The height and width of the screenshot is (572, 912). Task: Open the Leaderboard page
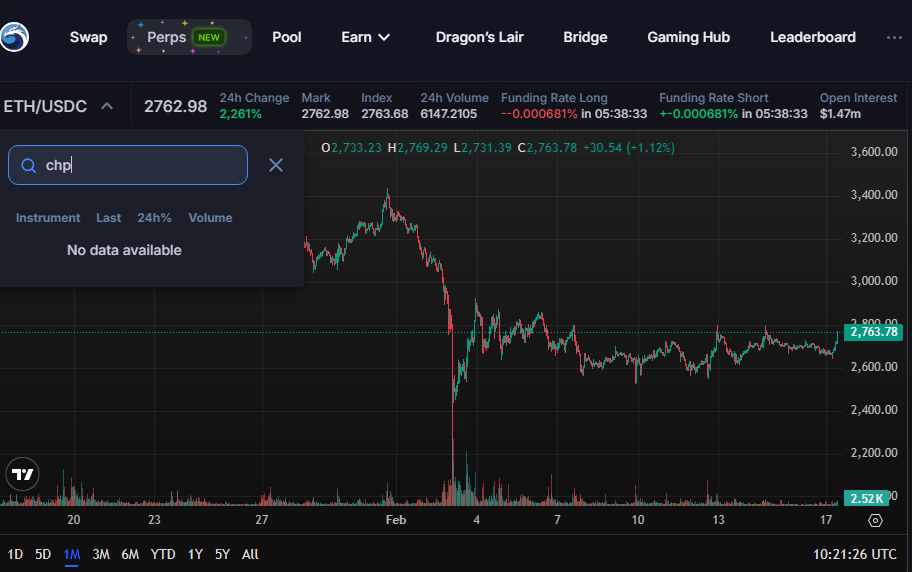point(813,37)
